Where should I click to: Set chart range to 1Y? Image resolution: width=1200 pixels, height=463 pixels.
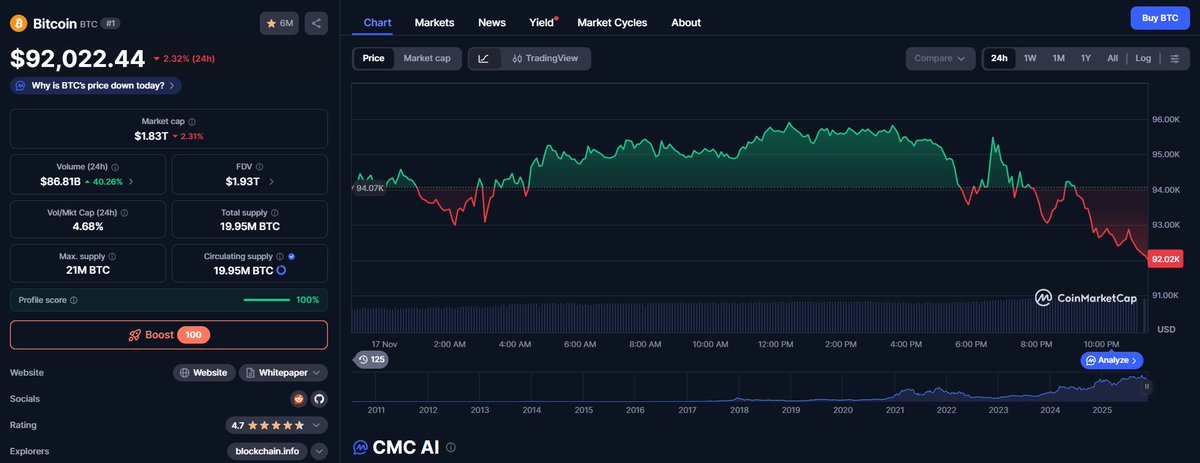click(x=1085, y=58)
